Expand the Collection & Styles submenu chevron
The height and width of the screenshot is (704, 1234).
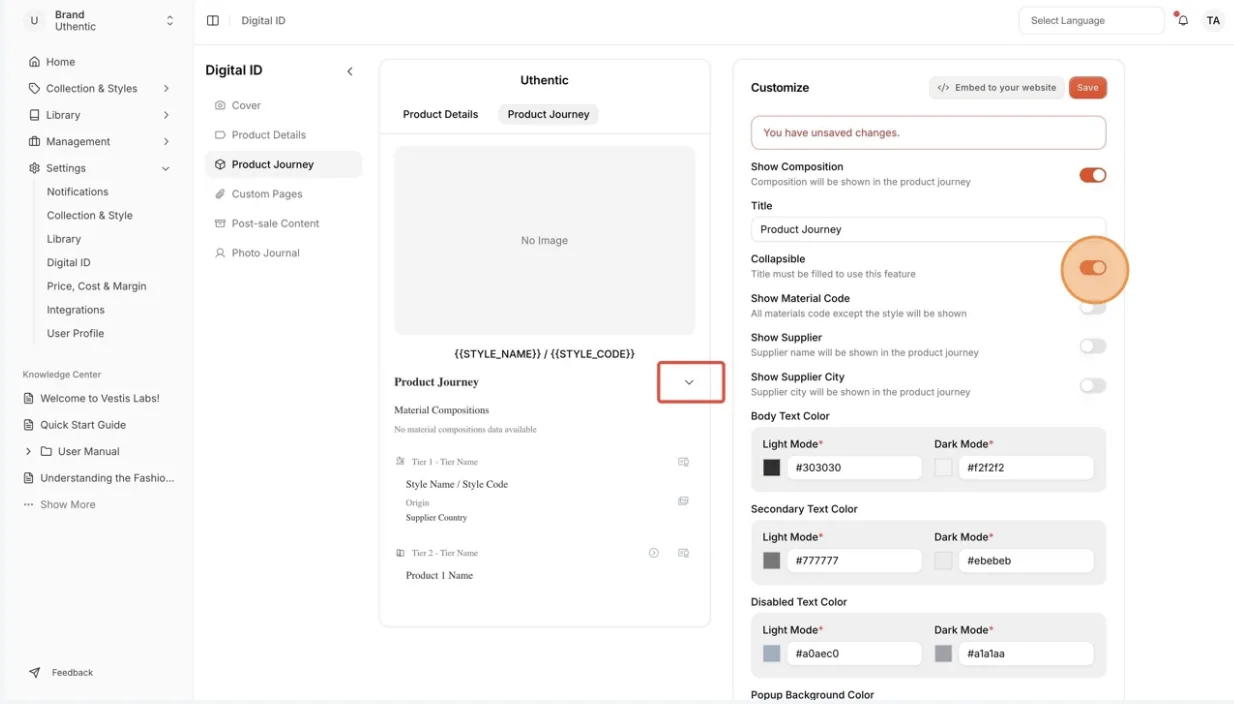[166, 88]
